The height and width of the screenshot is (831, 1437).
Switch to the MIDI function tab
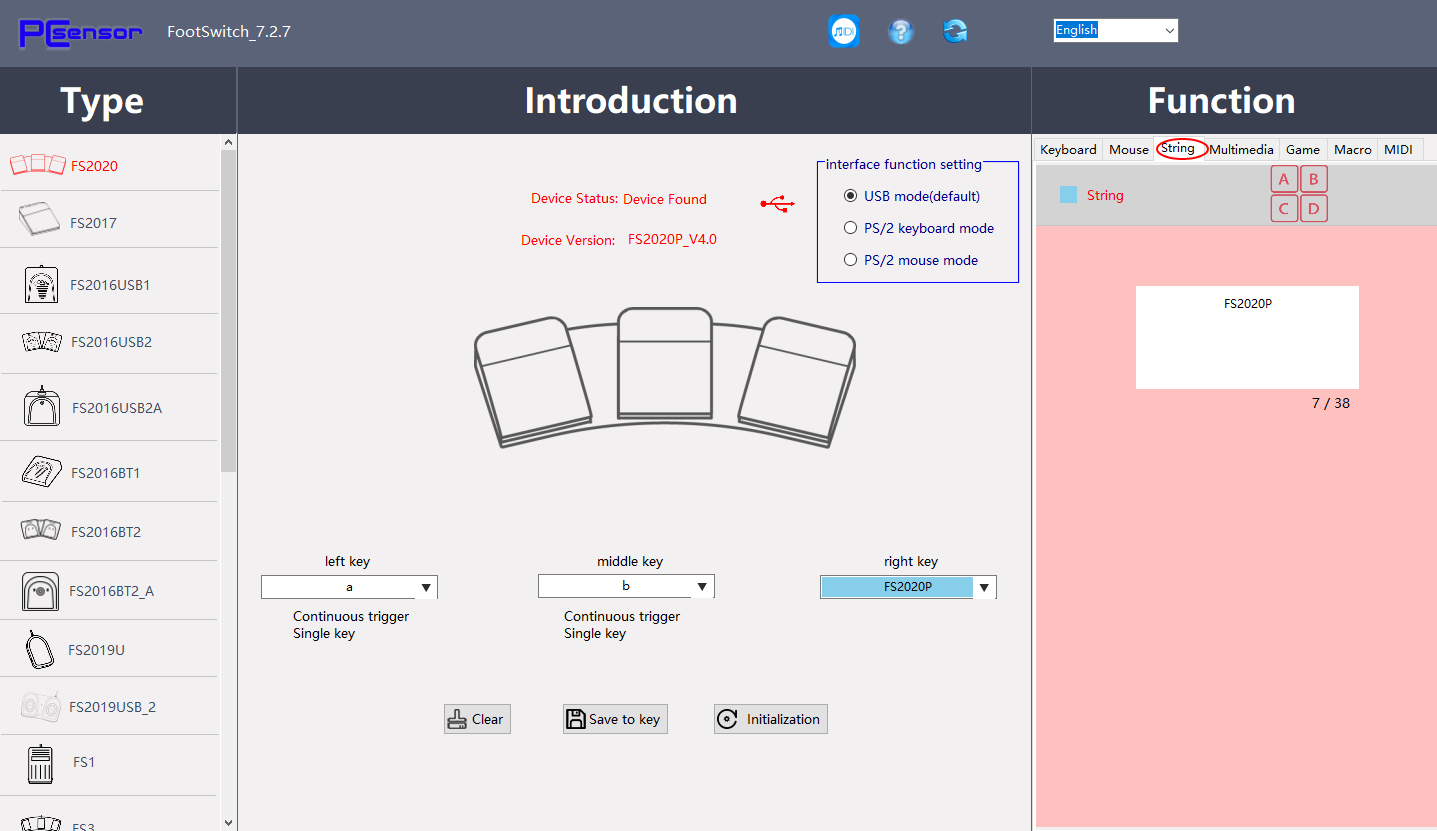pos(1399,149)
